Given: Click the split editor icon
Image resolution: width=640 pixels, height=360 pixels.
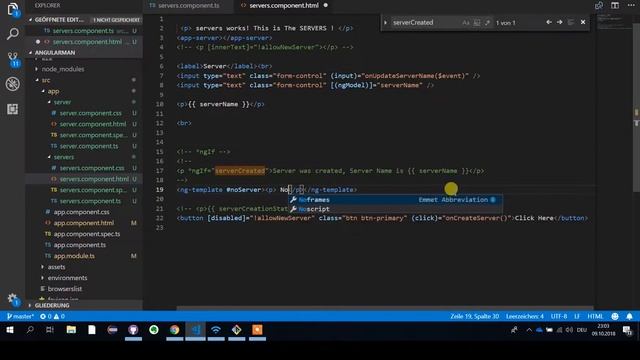Looking at the screenshot, I should pos(615,5).
